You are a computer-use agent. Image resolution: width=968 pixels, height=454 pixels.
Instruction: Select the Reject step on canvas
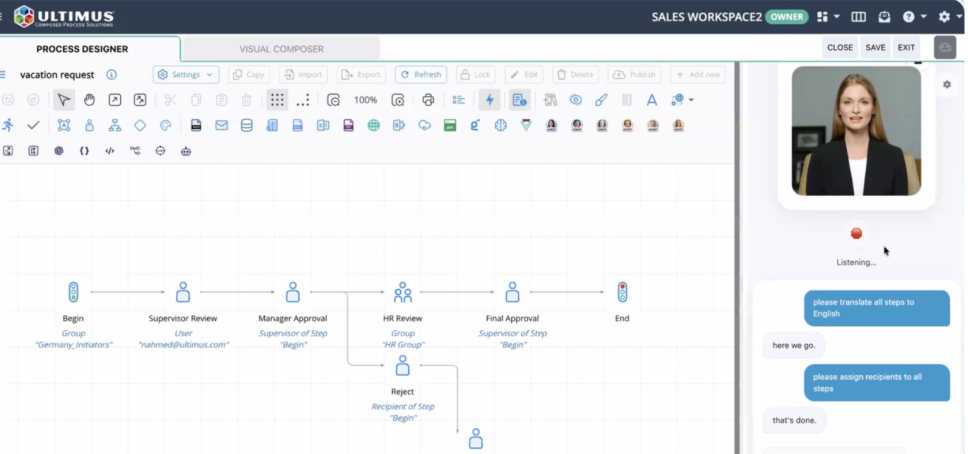[x=403, y=366]
